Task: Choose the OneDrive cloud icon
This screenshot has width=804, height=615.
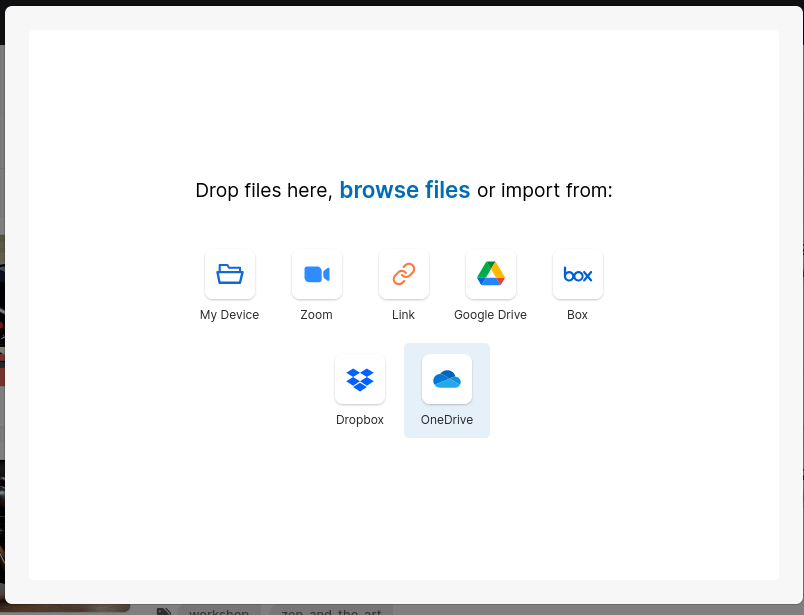Action: (447, 379)
